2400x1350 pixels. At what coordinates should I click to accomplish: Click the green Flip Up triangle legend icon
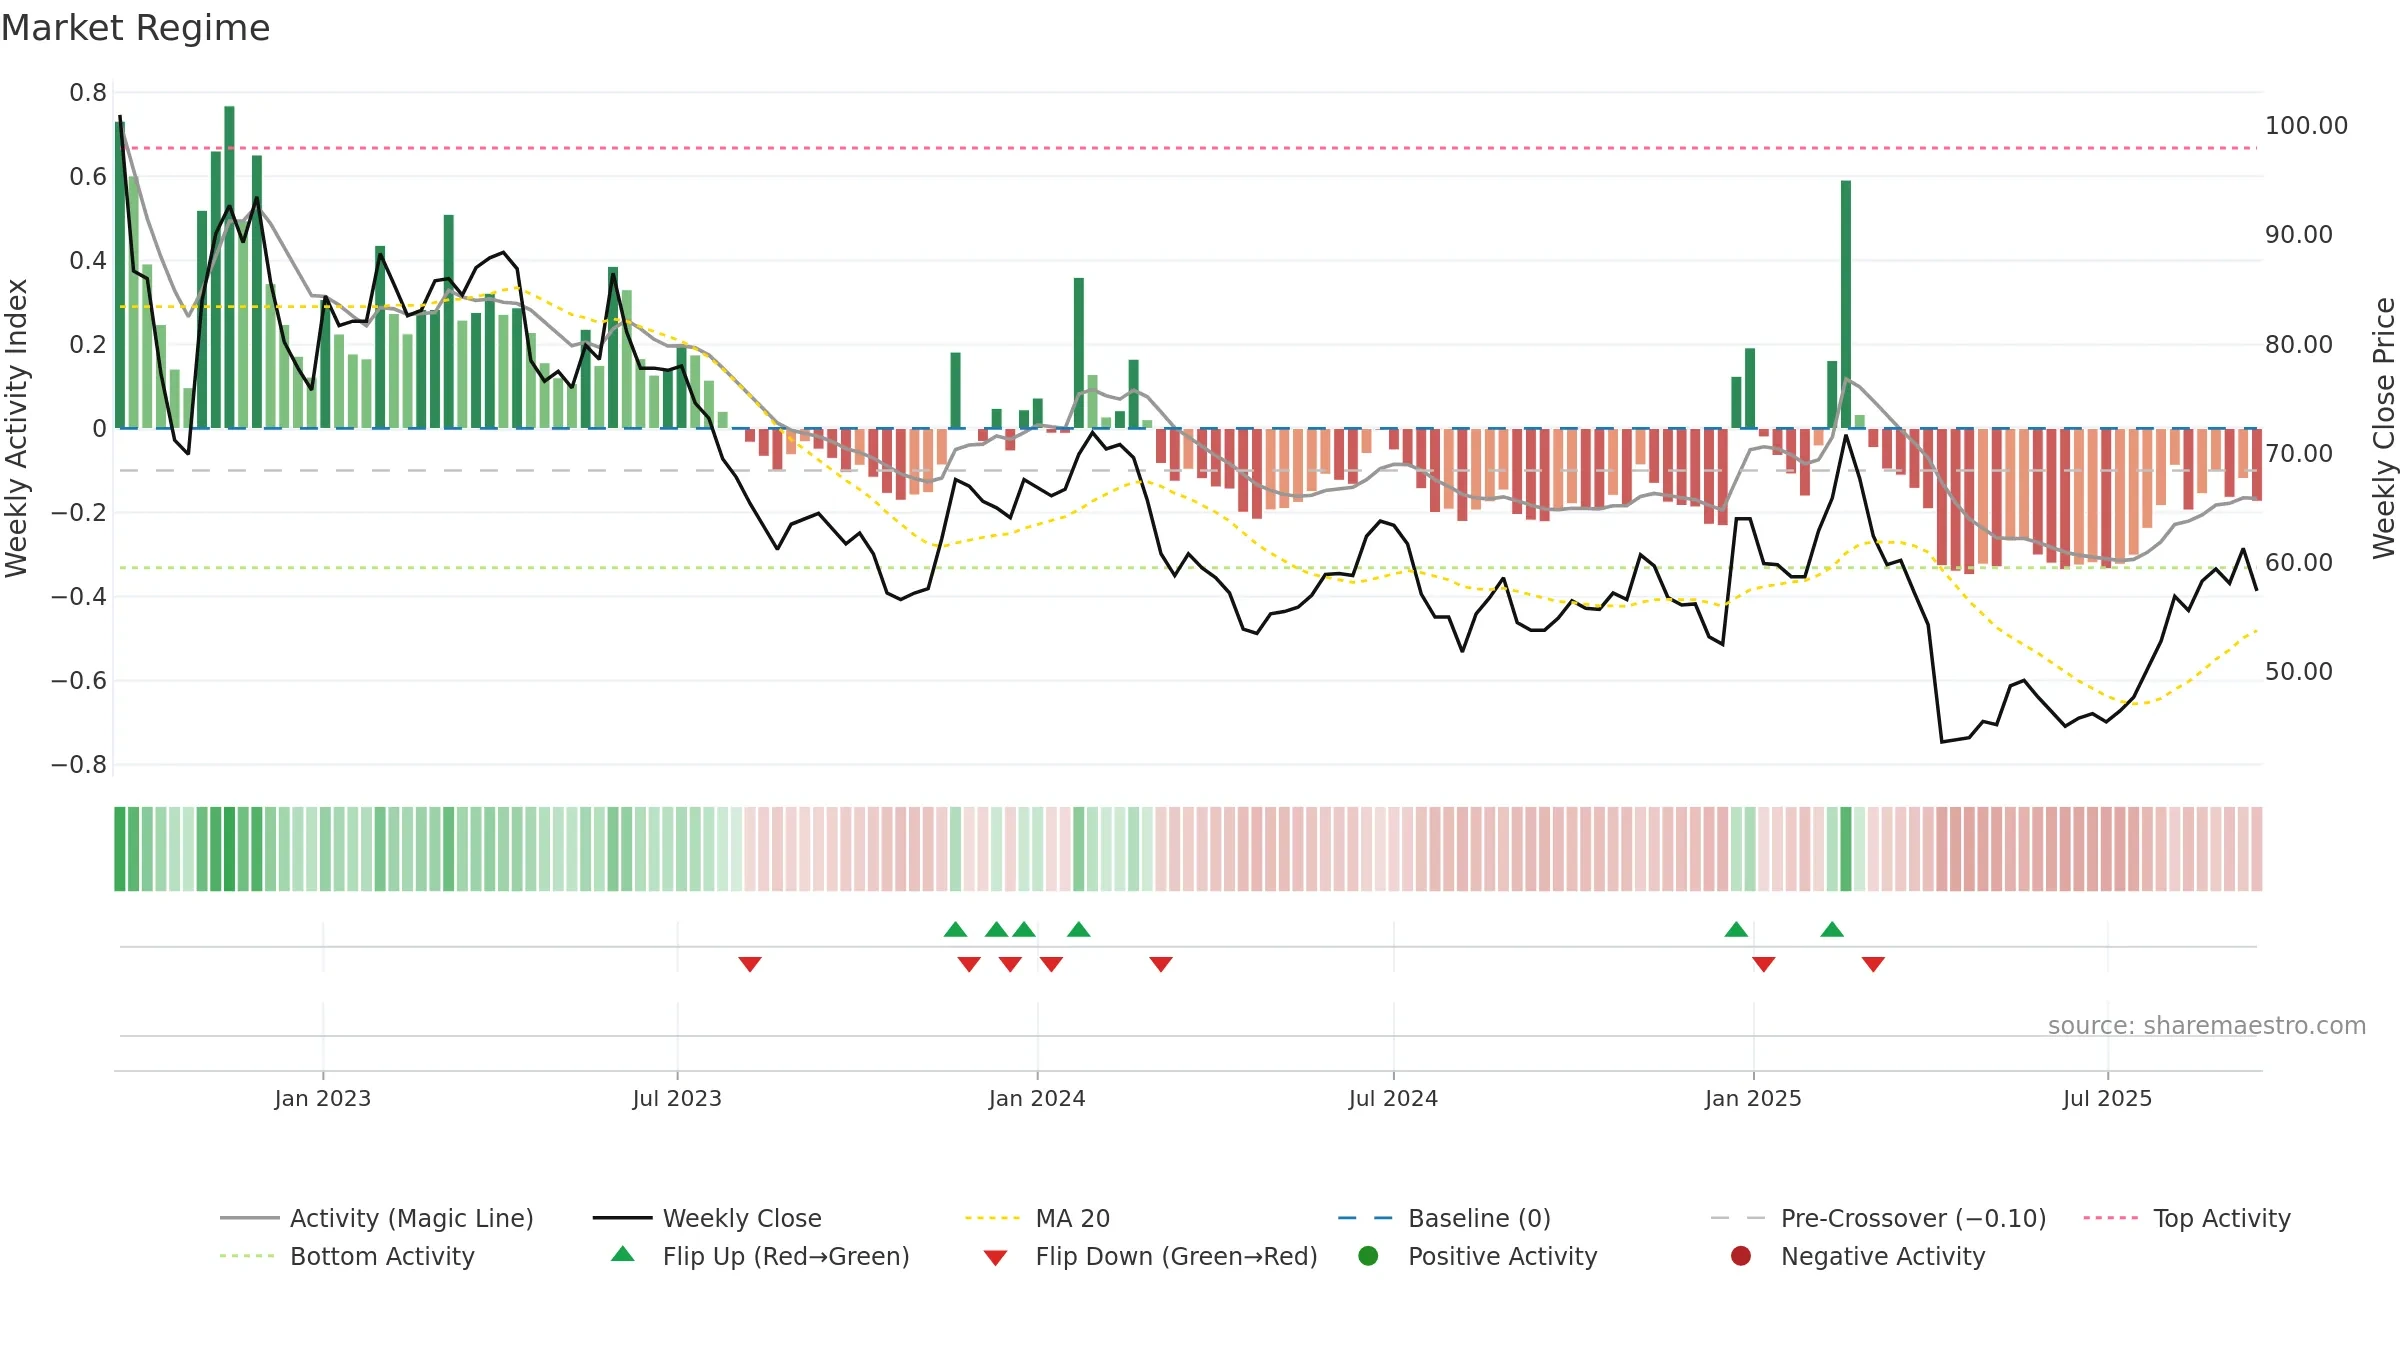pos(623,1254)
